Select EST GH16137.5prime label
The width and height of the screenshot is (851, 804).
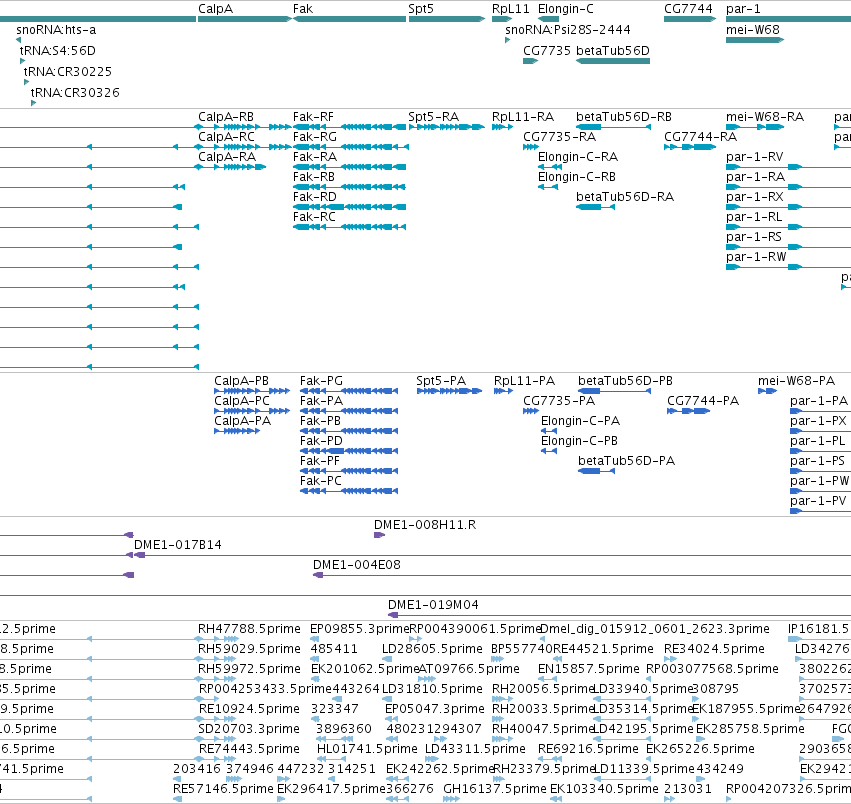(495, 789)
